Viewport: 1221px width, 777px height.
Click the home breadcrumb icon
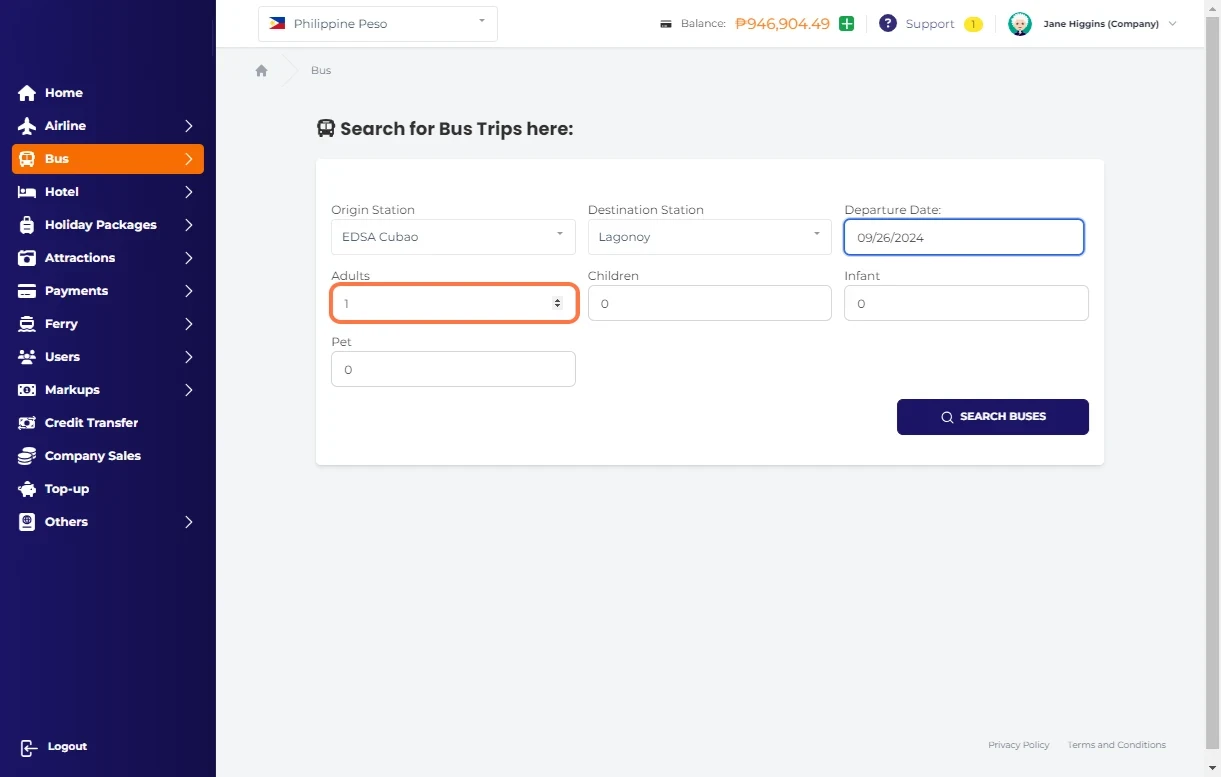[x=262, y=71]
